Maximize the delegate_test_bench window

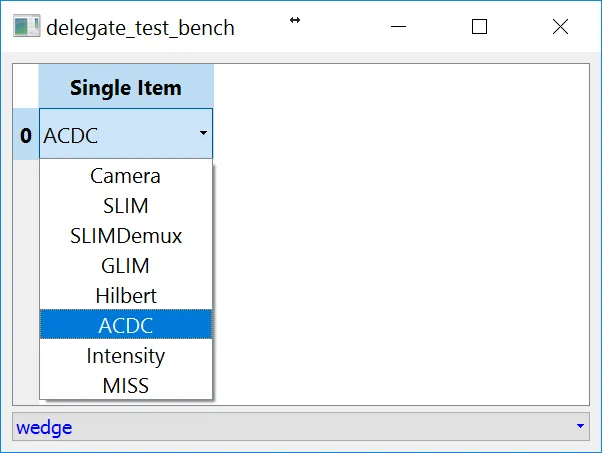pyautogui.click(x=479, y=27)
